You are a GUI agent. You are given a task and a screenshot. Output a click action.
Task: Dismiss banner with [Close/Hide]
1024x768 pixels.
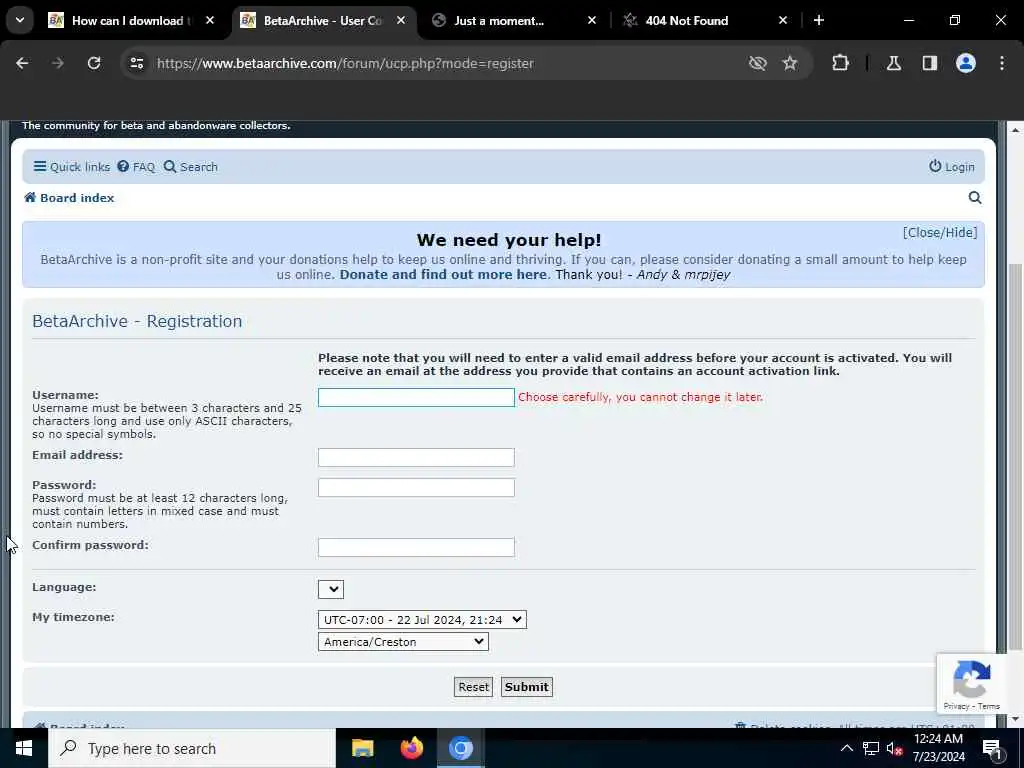point(940,232)
